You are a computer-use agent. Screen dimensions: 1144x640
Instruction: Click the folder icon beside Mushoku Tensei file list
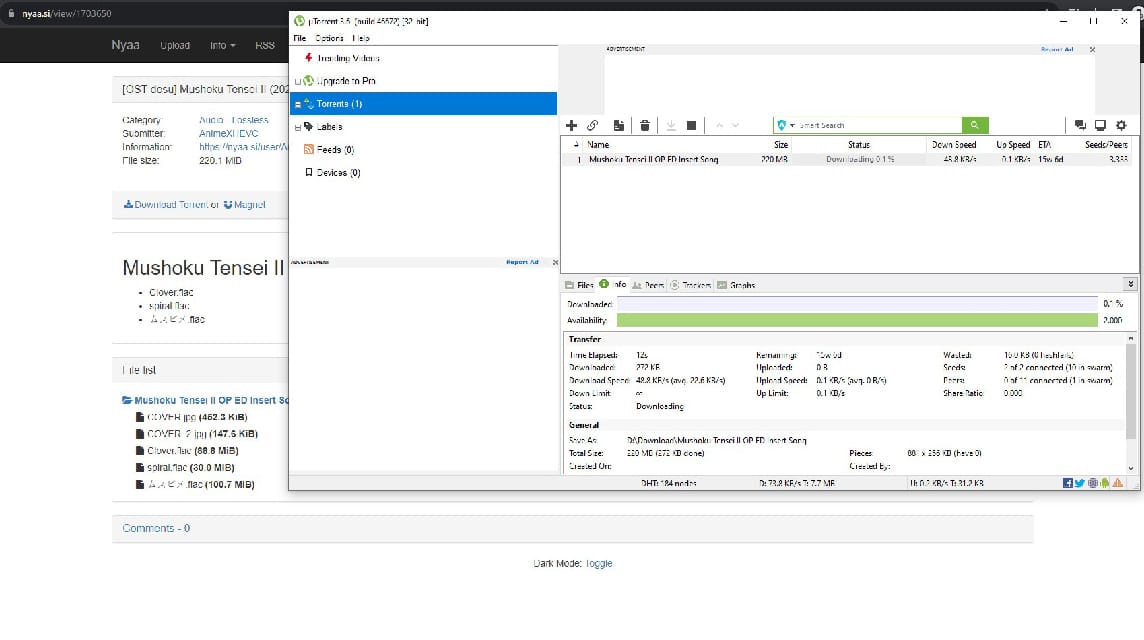point(127,400)
